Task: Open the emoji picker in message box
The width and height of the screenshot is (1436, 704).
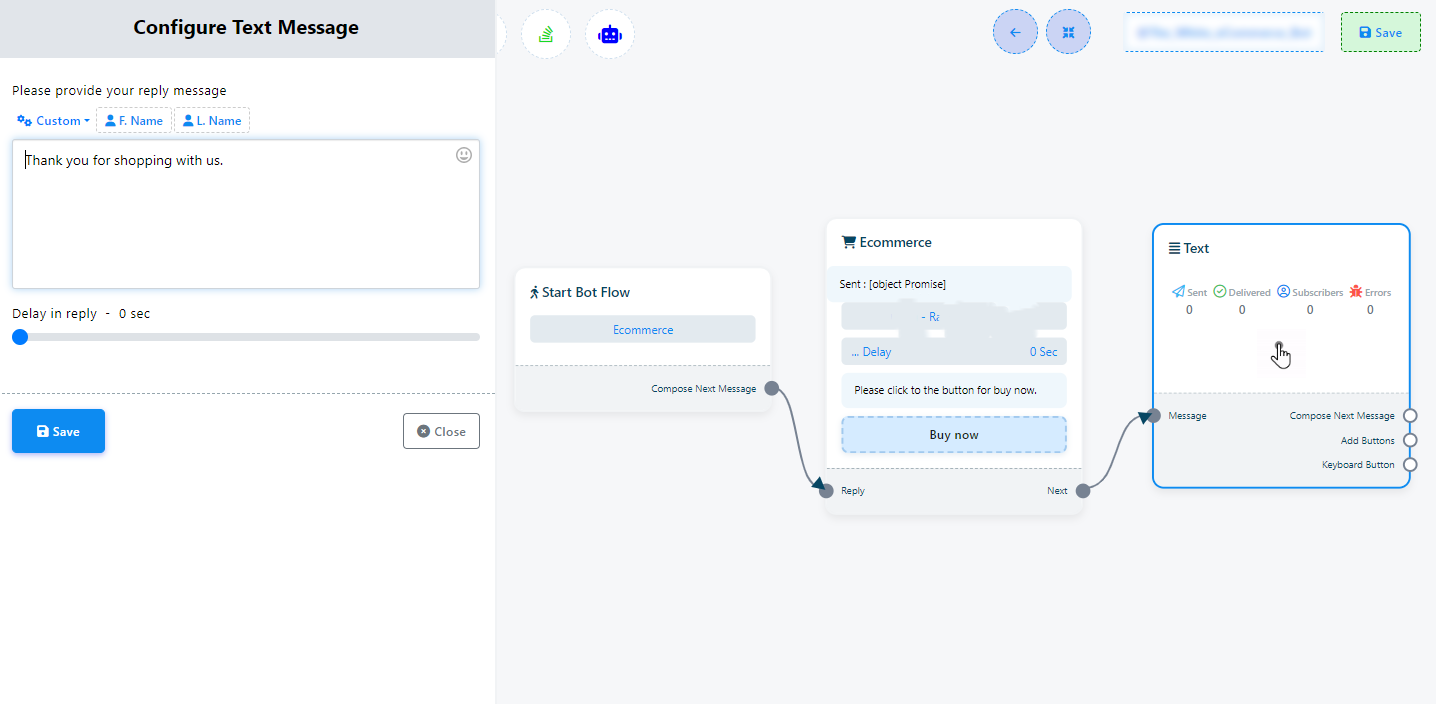Action: (464, 155)
